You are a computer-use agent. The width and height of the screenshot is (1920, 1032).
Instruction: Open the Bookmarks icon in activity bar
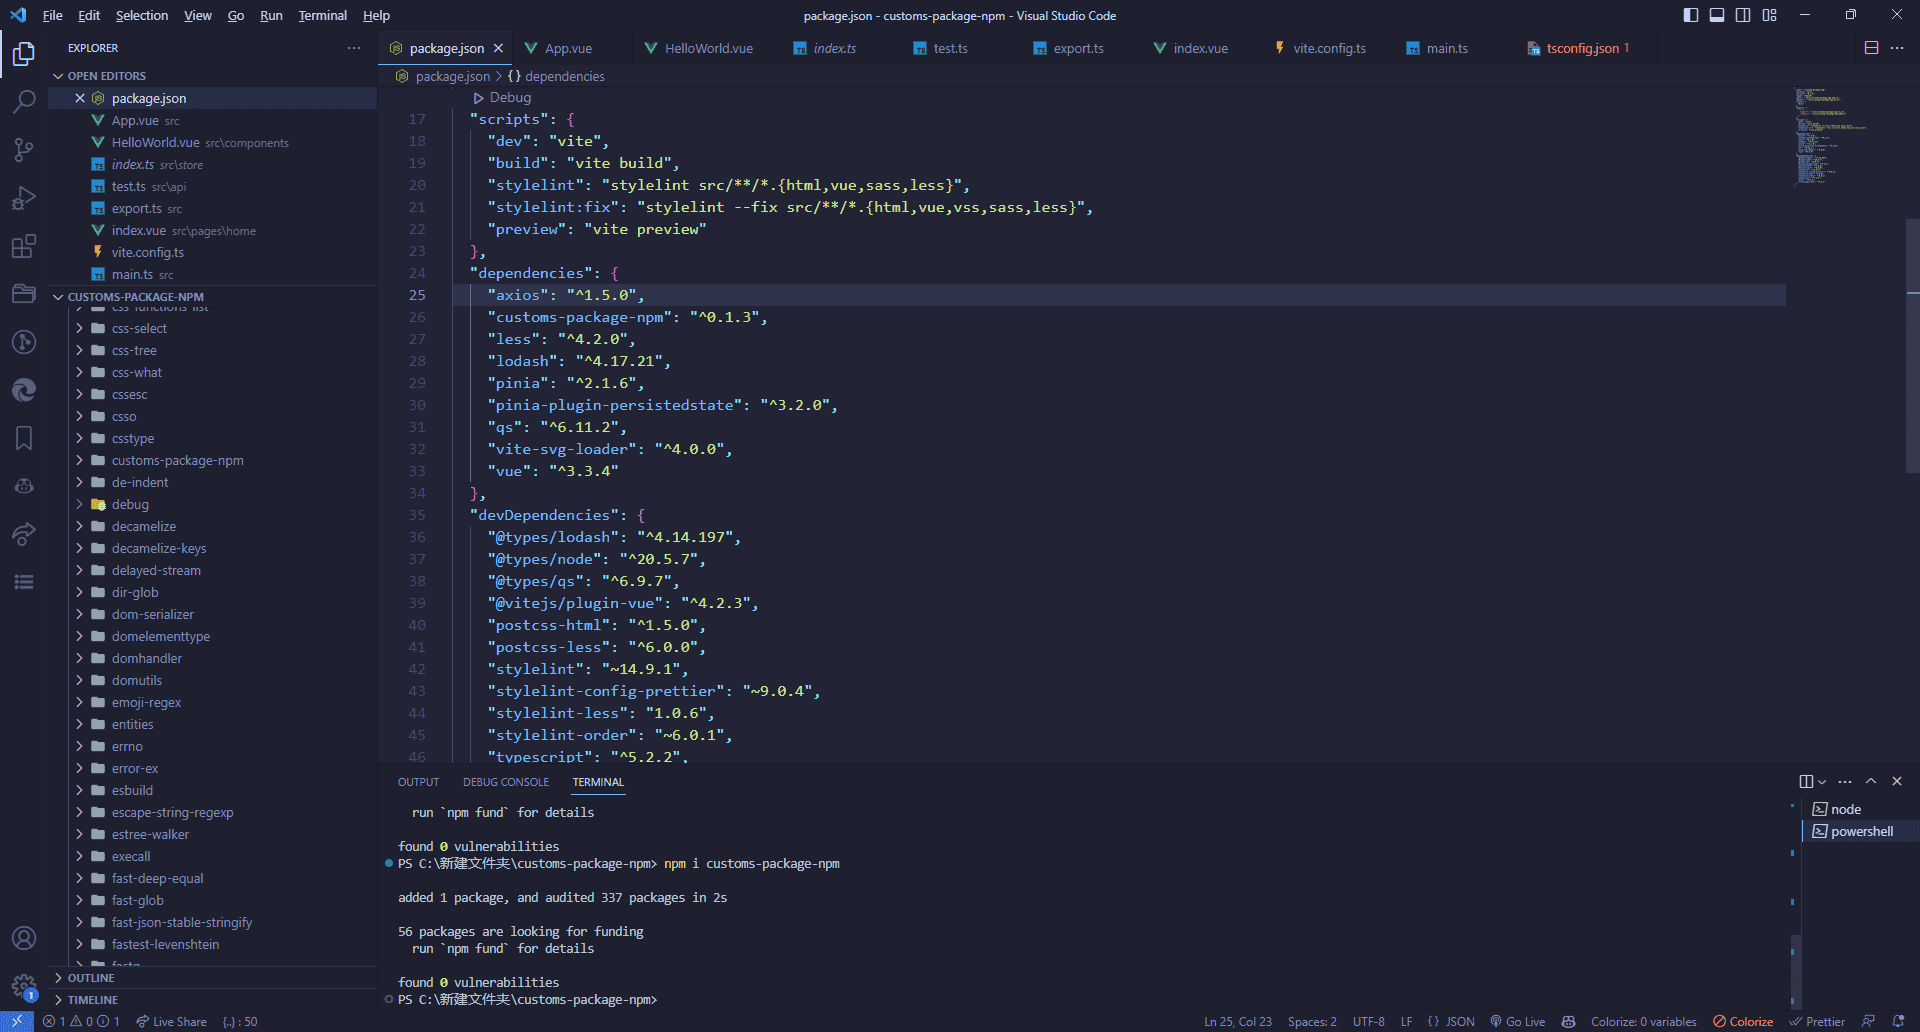coord(24,438)
